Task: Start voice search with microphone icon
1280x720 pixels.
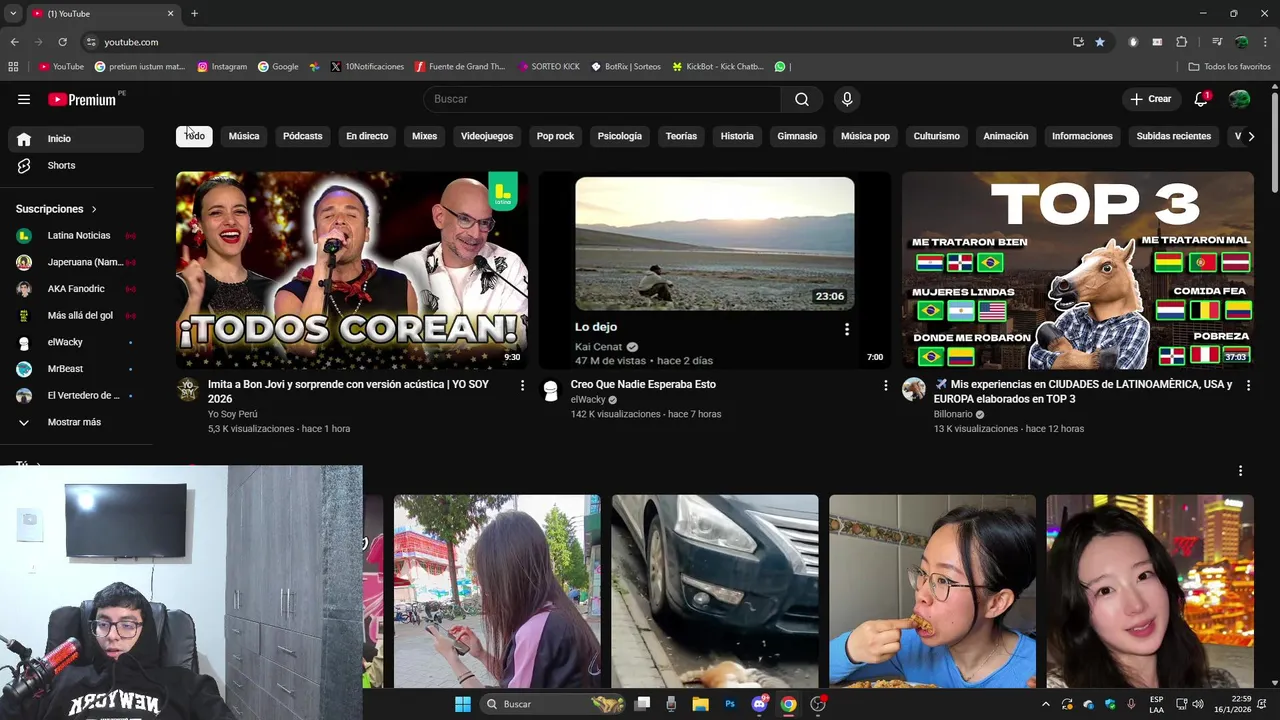Action: coord(847,99)
